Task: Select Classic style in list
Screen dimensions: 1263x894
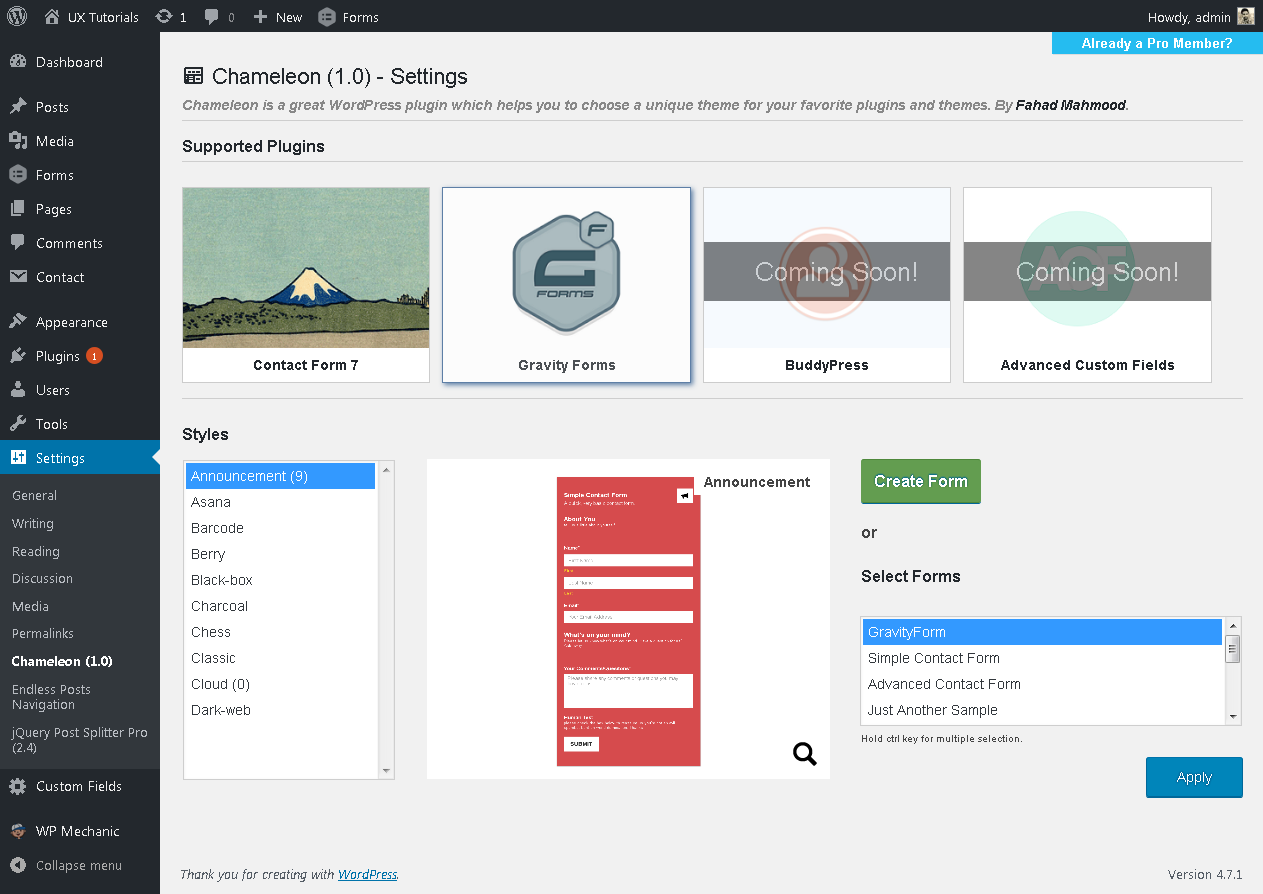Action: (280, 658)
